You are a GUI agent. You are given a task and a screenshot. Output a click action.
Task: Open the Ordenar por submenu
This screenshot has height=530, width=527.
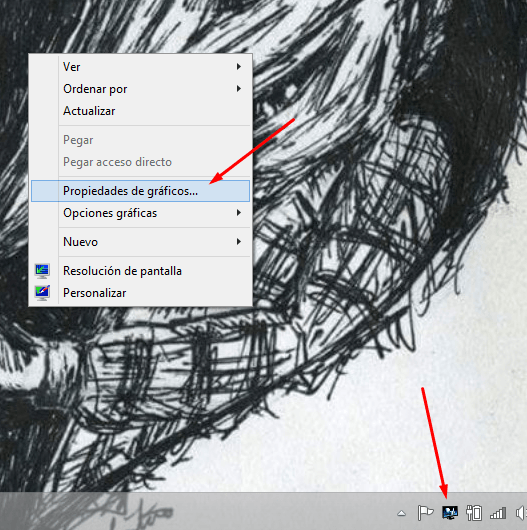pyautogui.click(x=140, y=89)
